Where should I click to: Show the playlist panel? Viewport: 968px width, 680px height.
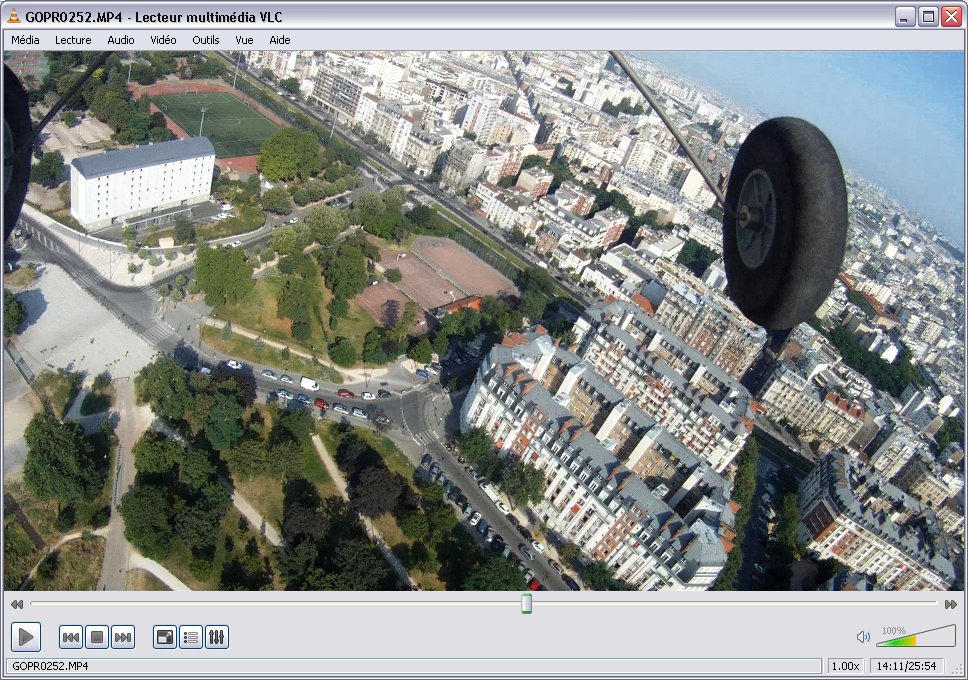point(191,637)
